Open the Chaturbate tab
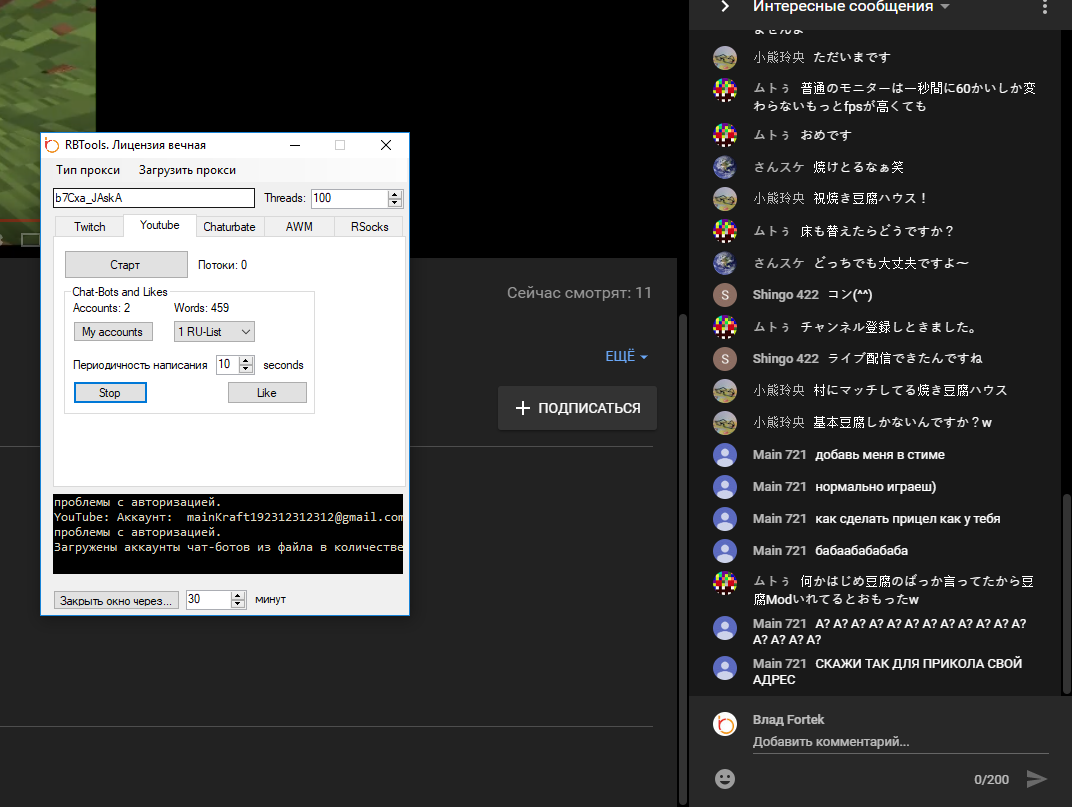Viewport: 1072px width, 807px height. point(229,227)
